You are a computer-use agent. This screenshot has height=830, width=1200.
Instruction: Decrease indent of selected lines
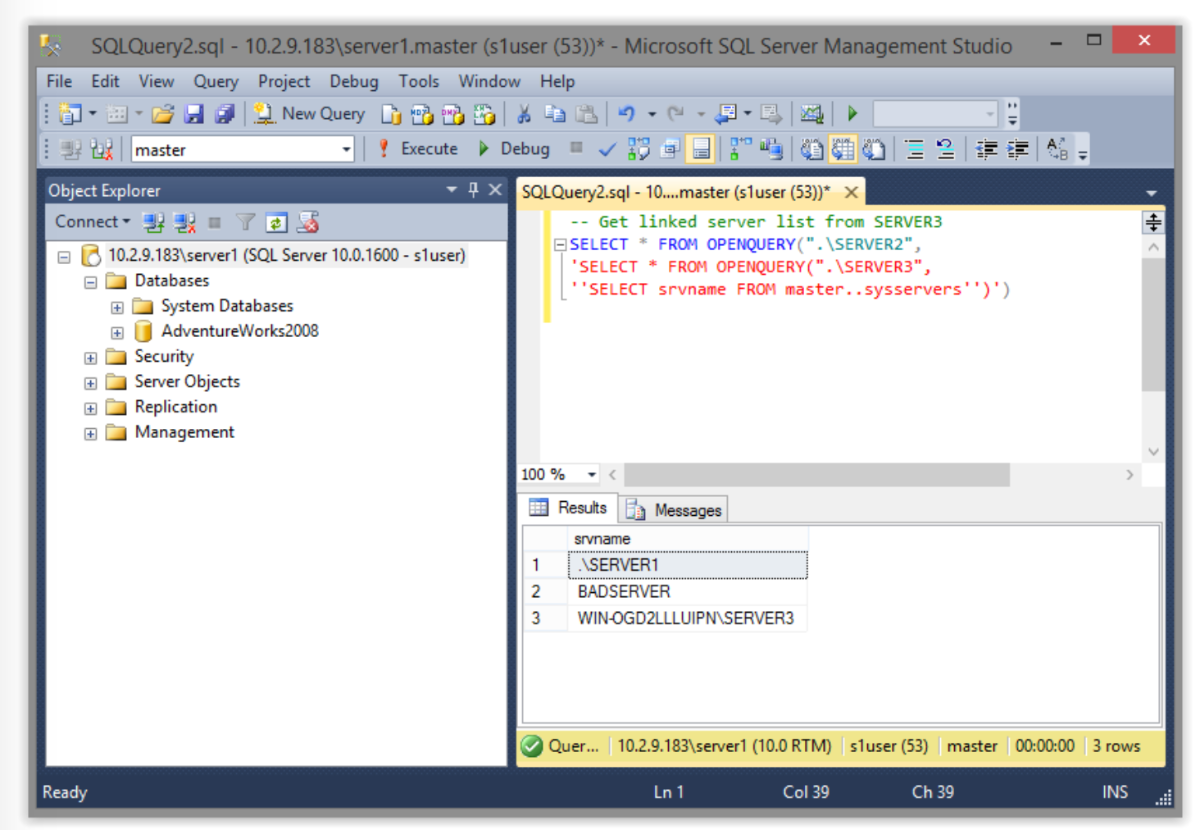point(987,150)
